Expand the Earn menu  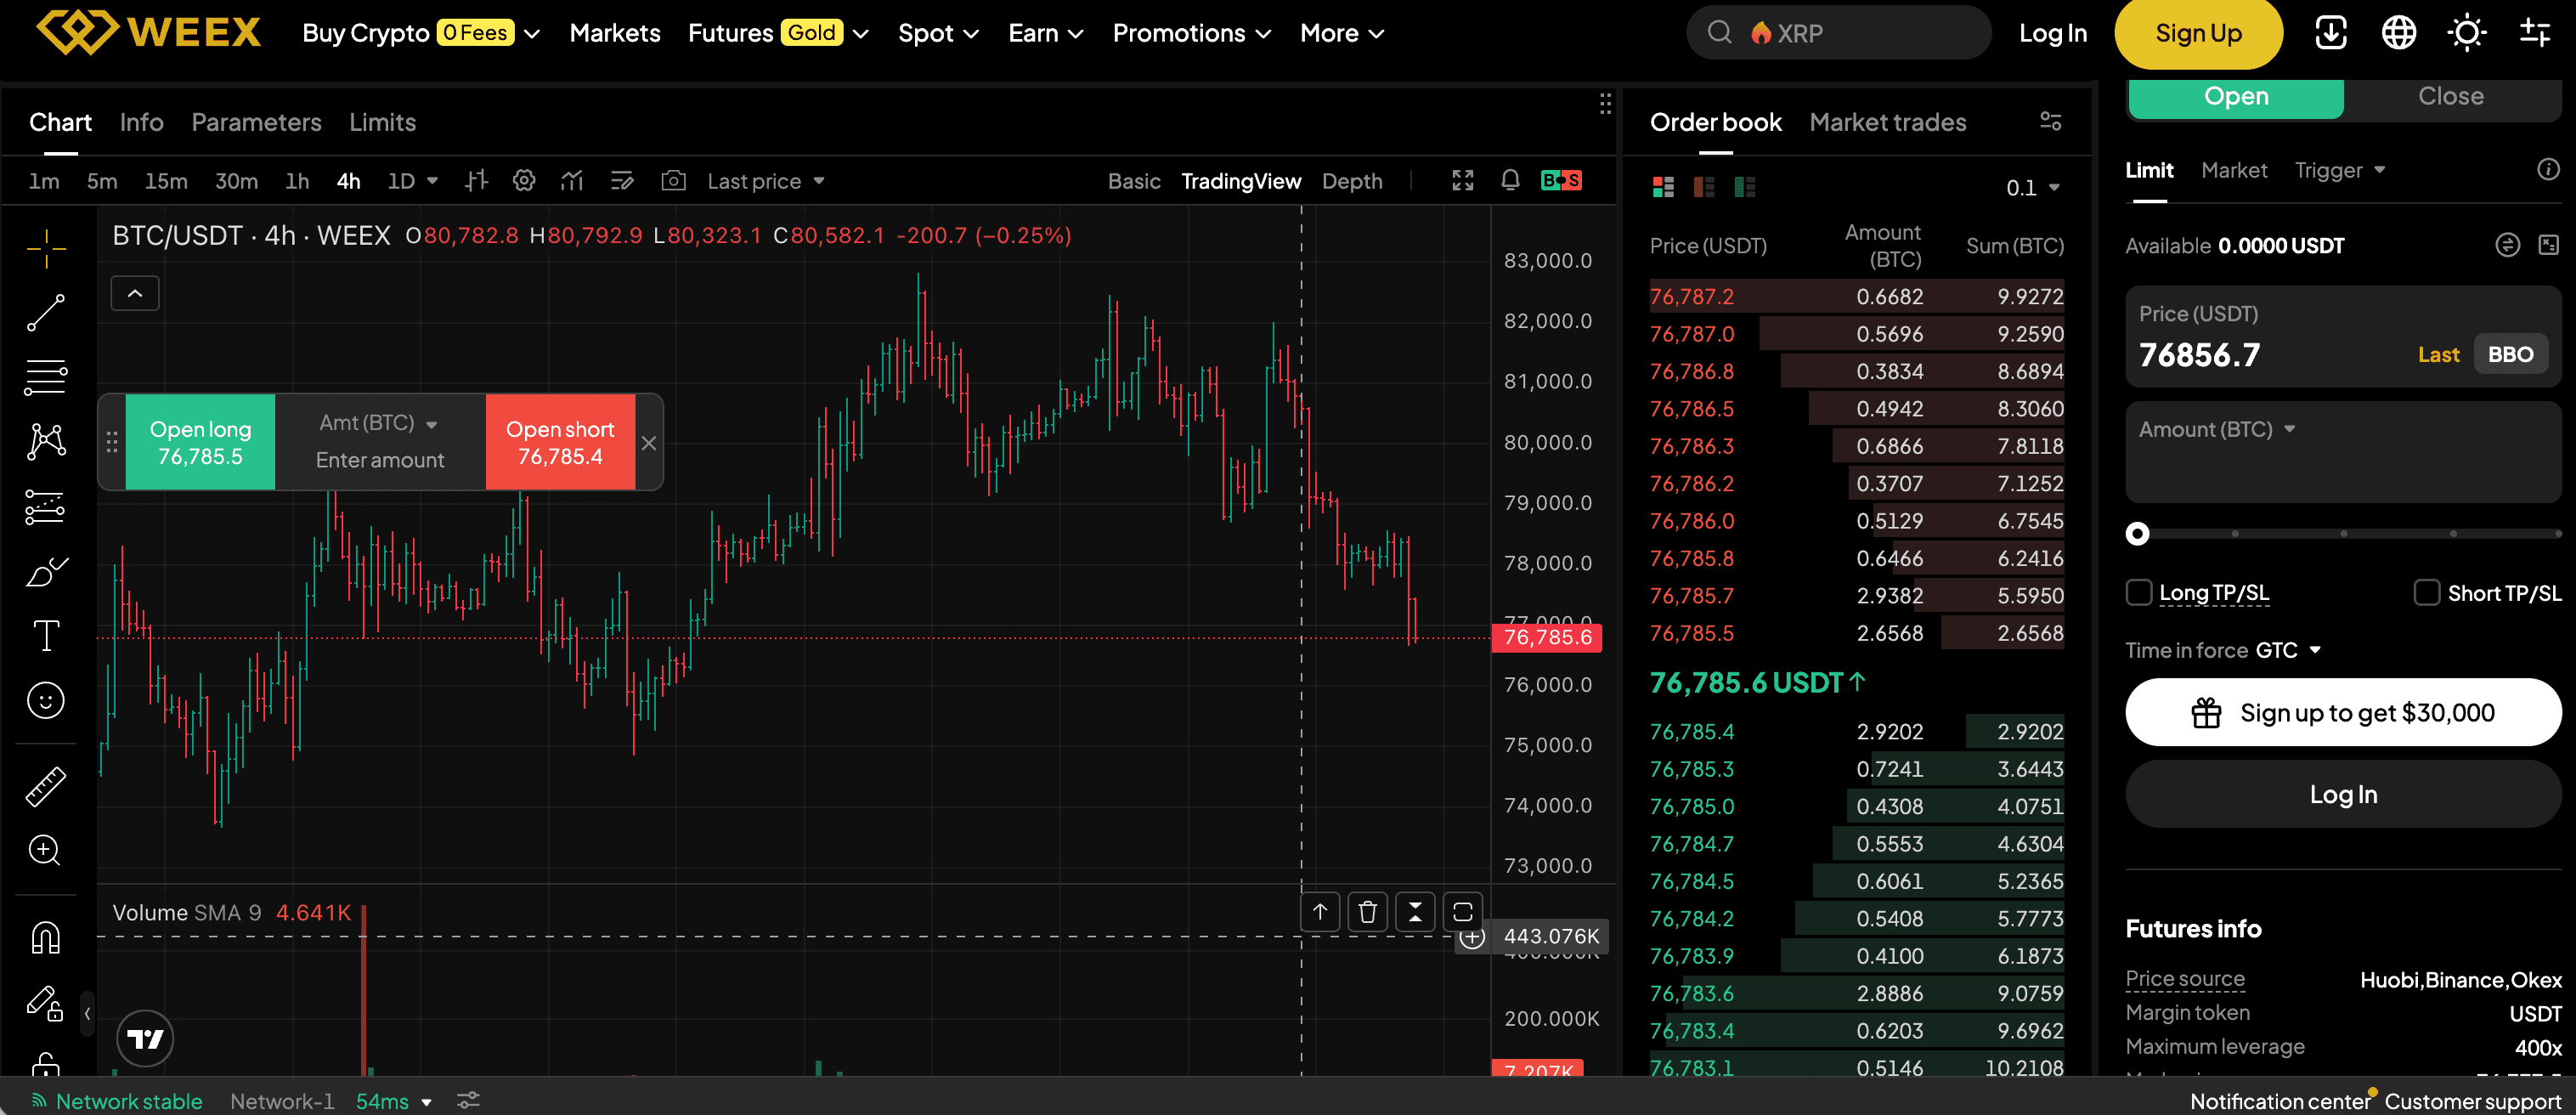pyautogui.click(x=1045, y=33)
